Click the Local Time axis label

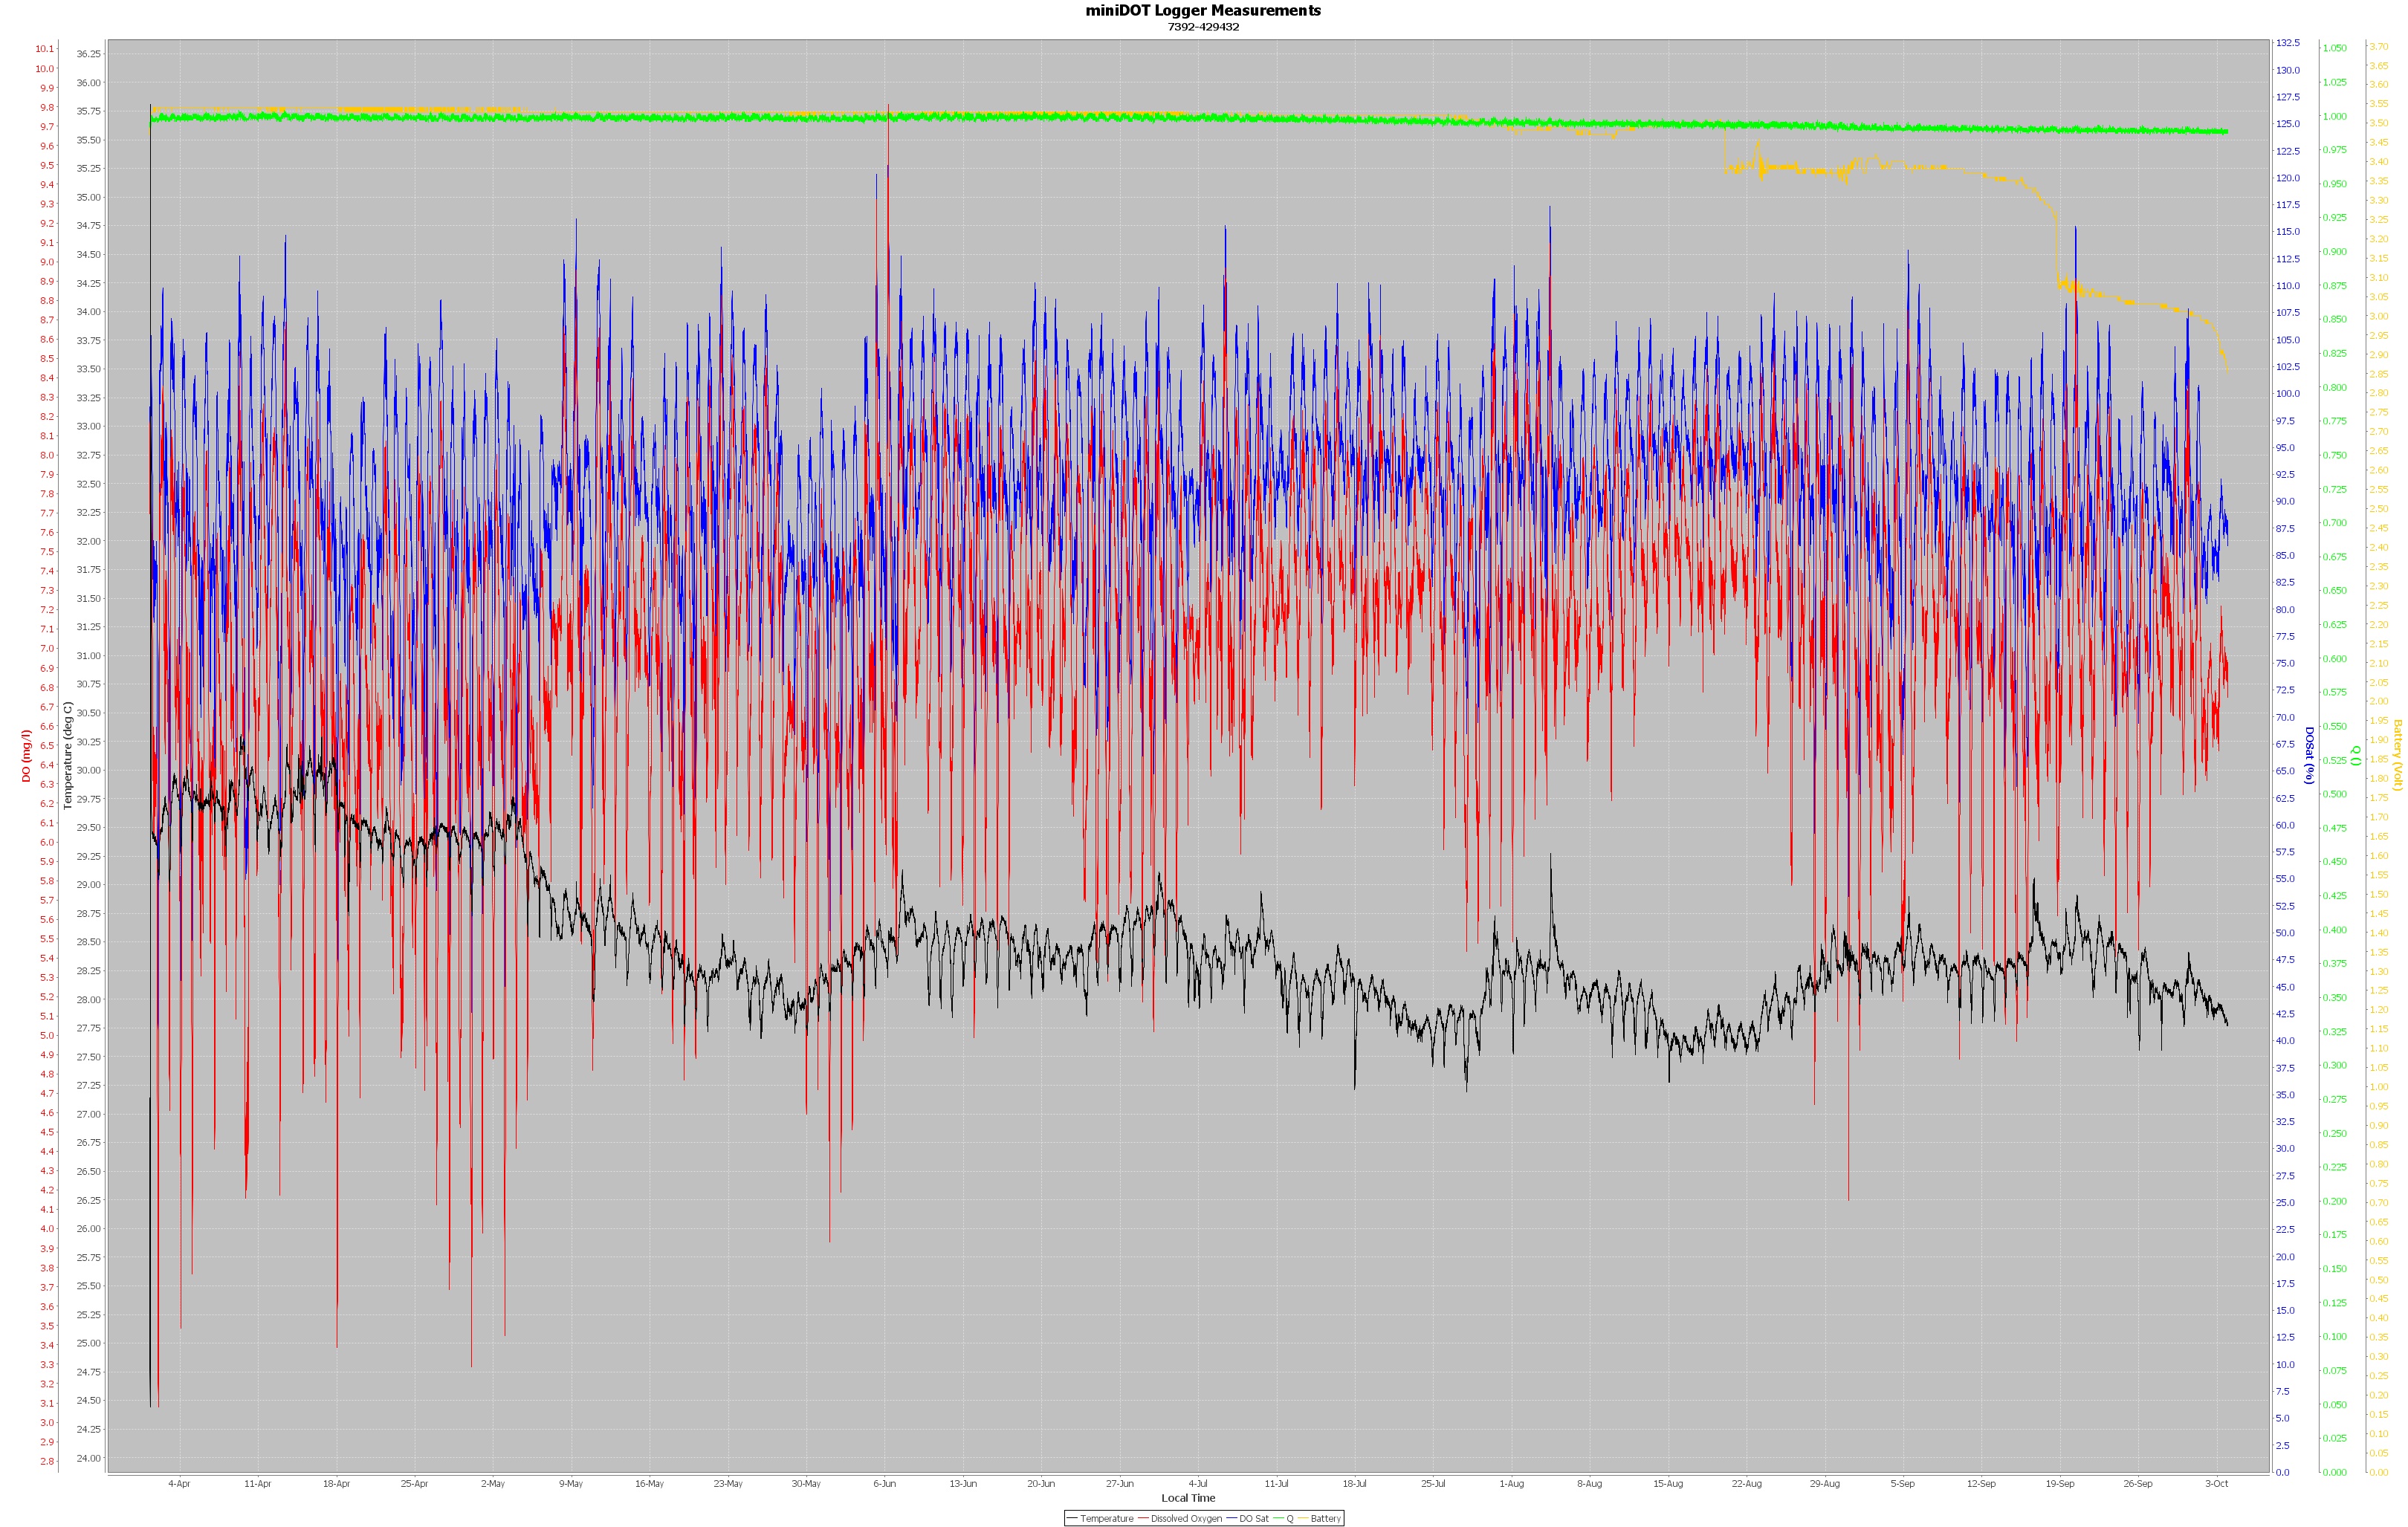[1188, 1498]
